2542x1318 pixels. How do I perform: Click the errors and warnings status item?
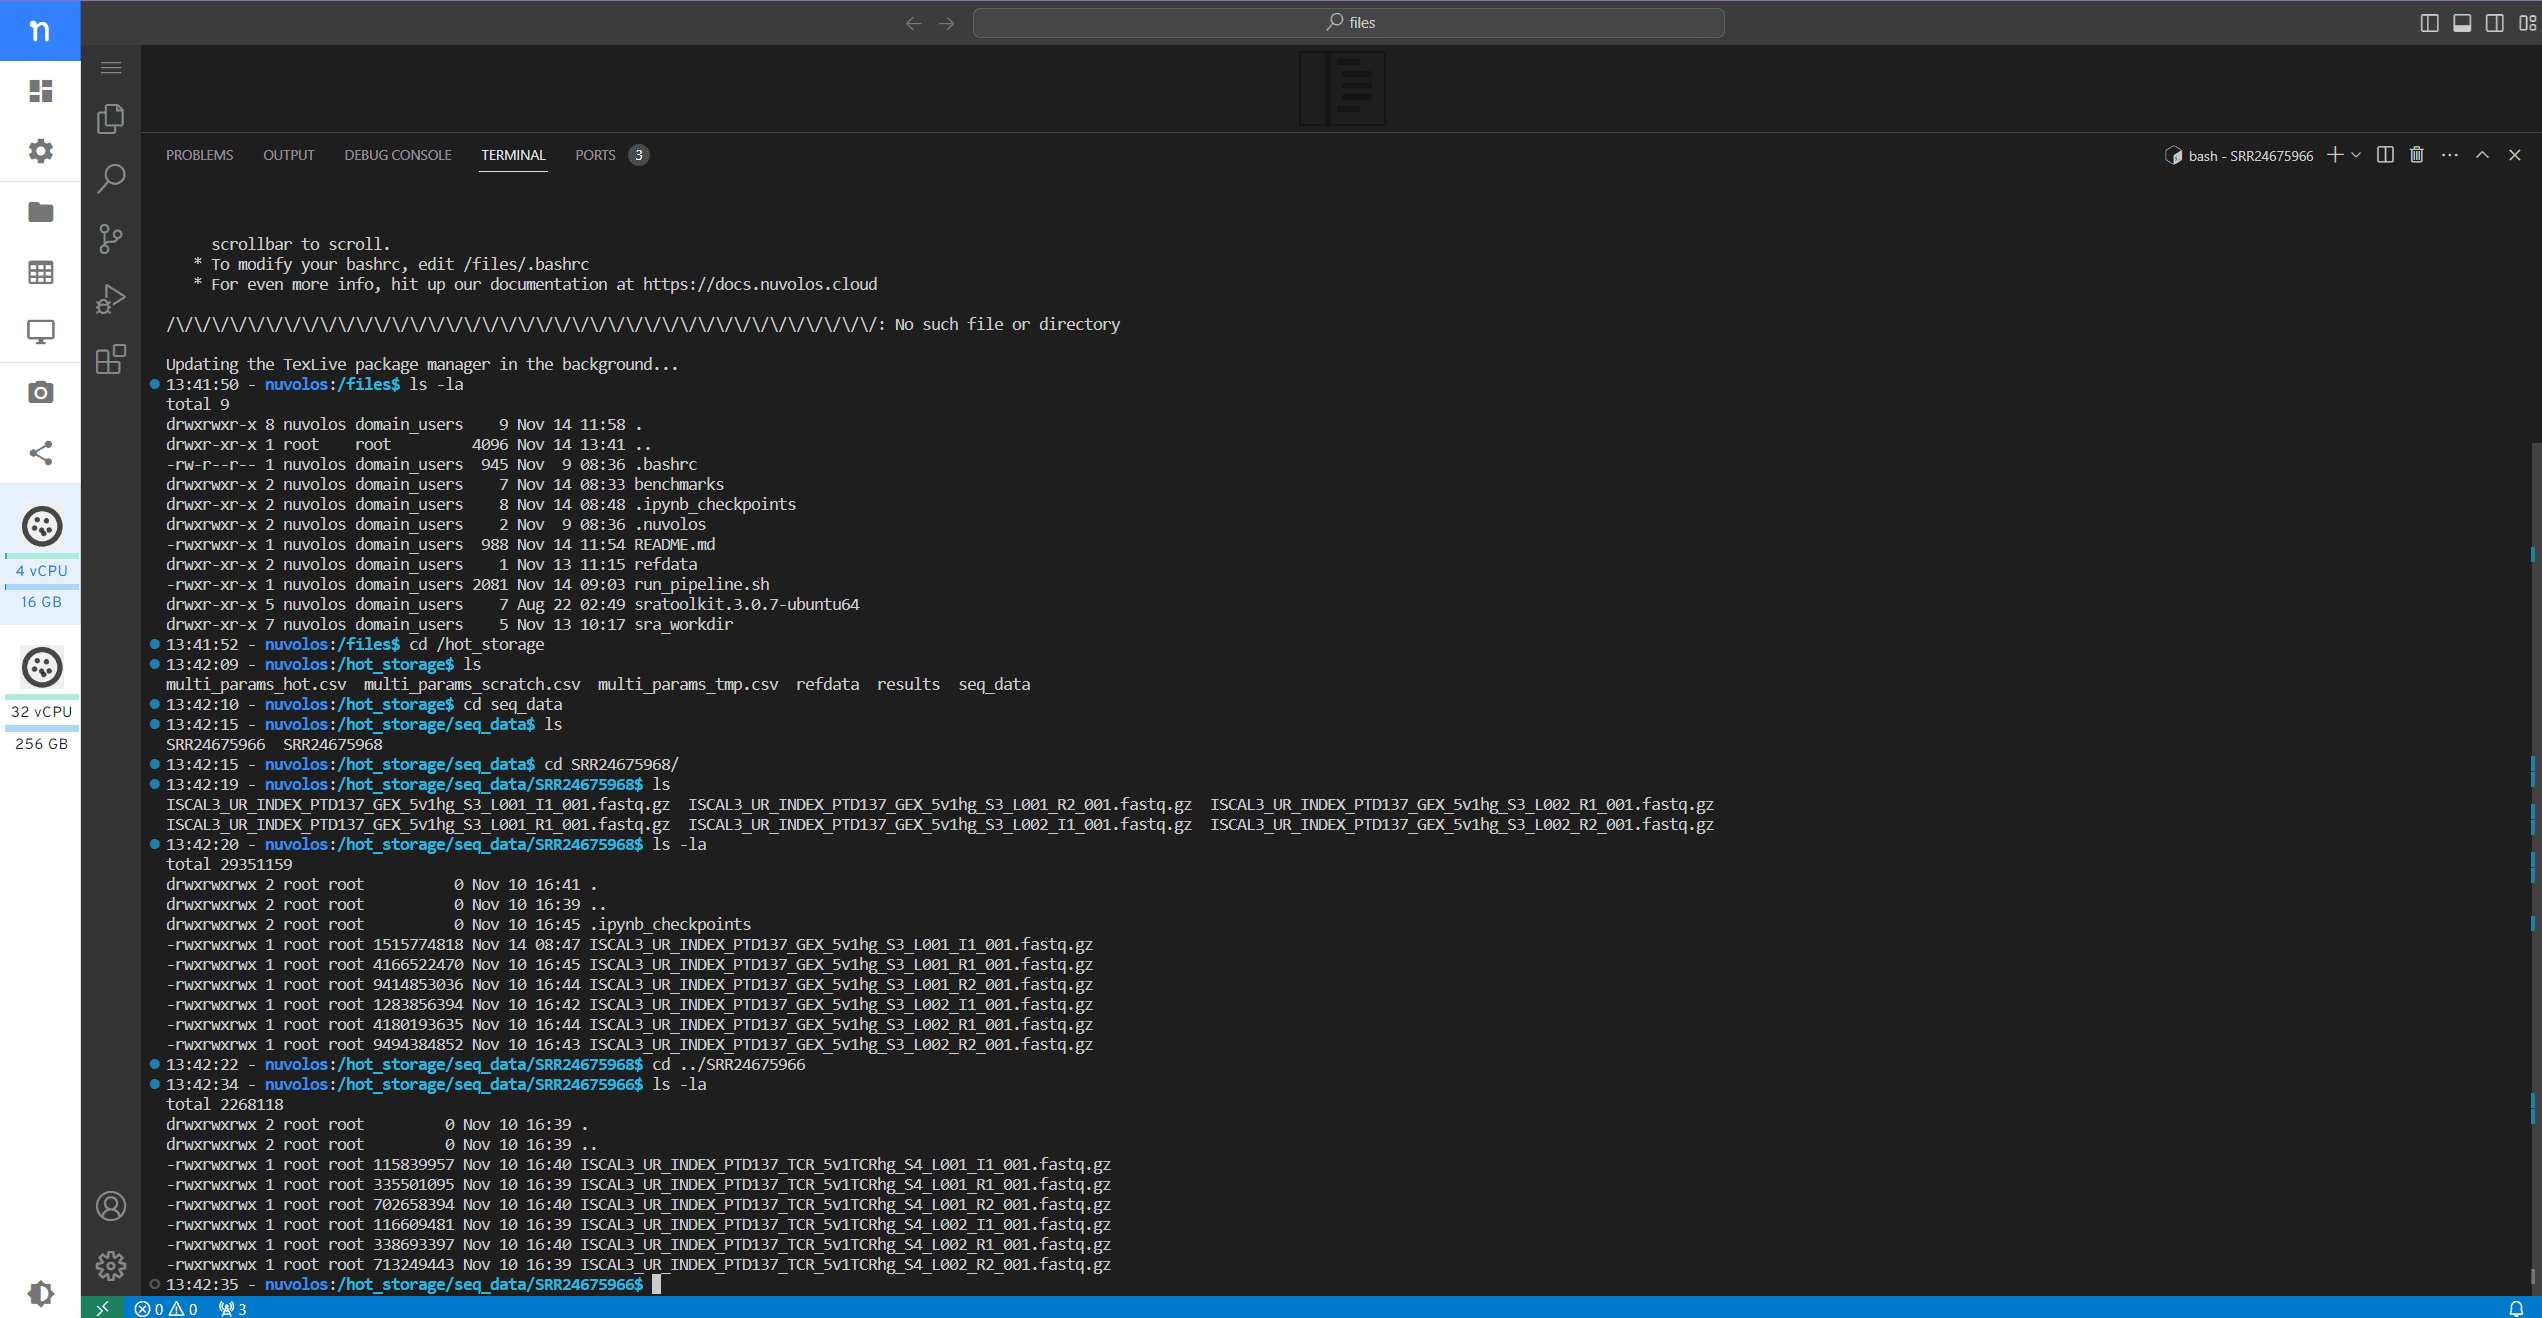click(166, 1308)
